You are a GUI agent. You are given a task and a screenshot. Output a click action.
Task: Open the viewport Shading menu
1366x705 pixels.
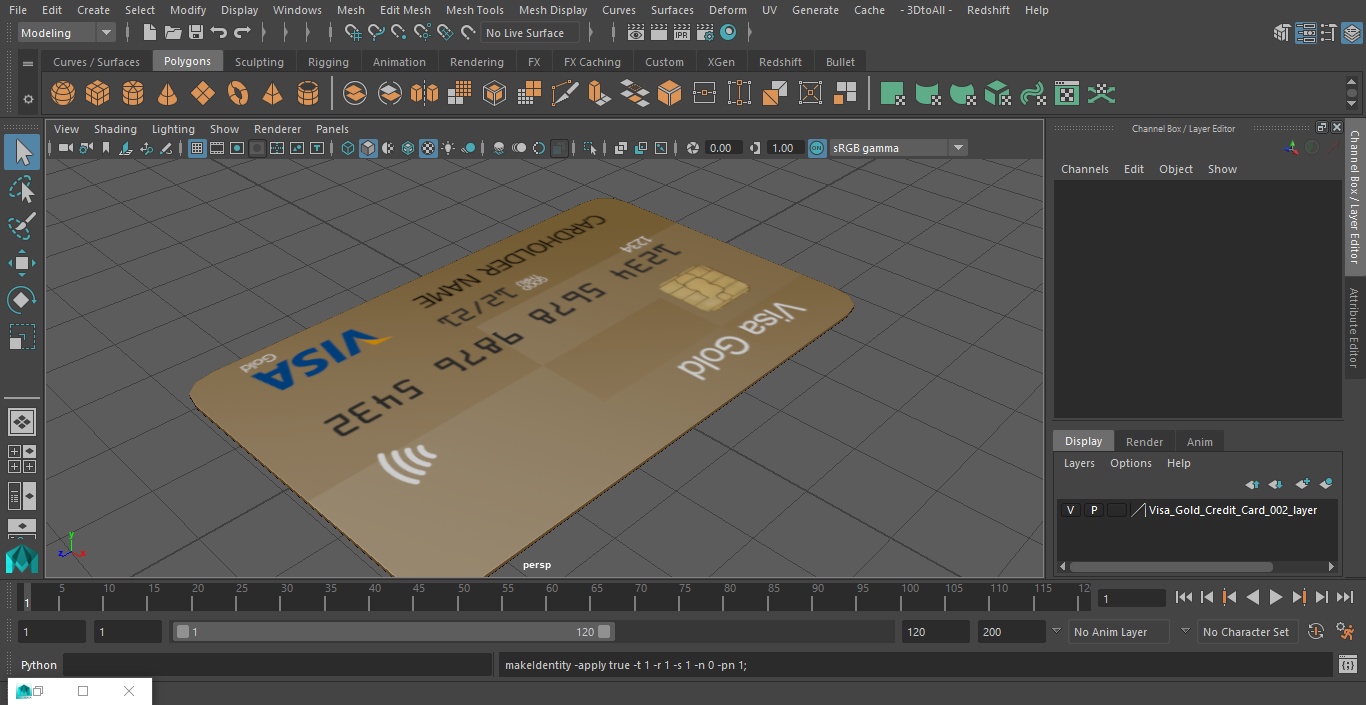coord(115,129)
